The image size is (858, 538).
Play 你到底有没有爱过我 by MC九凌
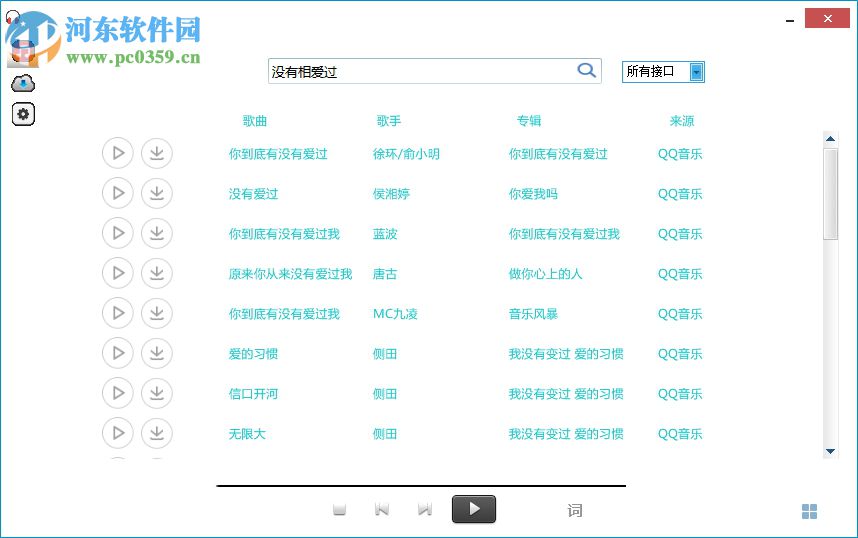tap(118, 313)
